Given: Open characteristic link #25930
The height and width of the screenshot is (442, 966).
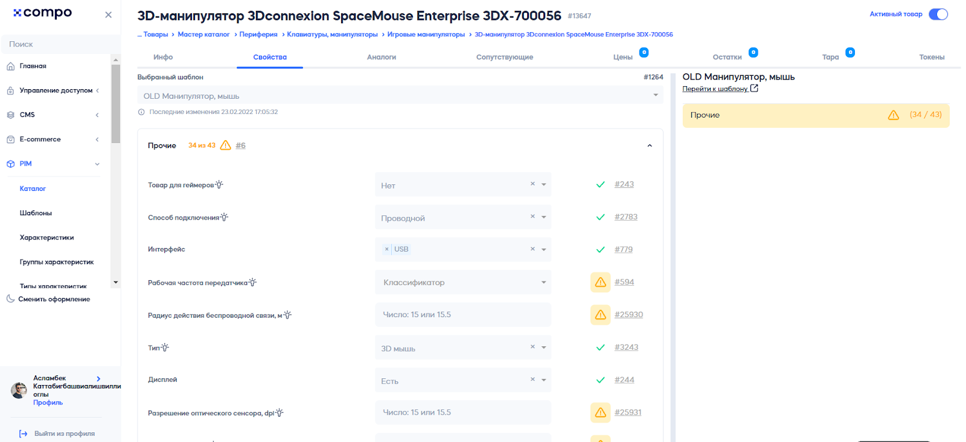Looking at the screenshot, I should pos(628,315).
